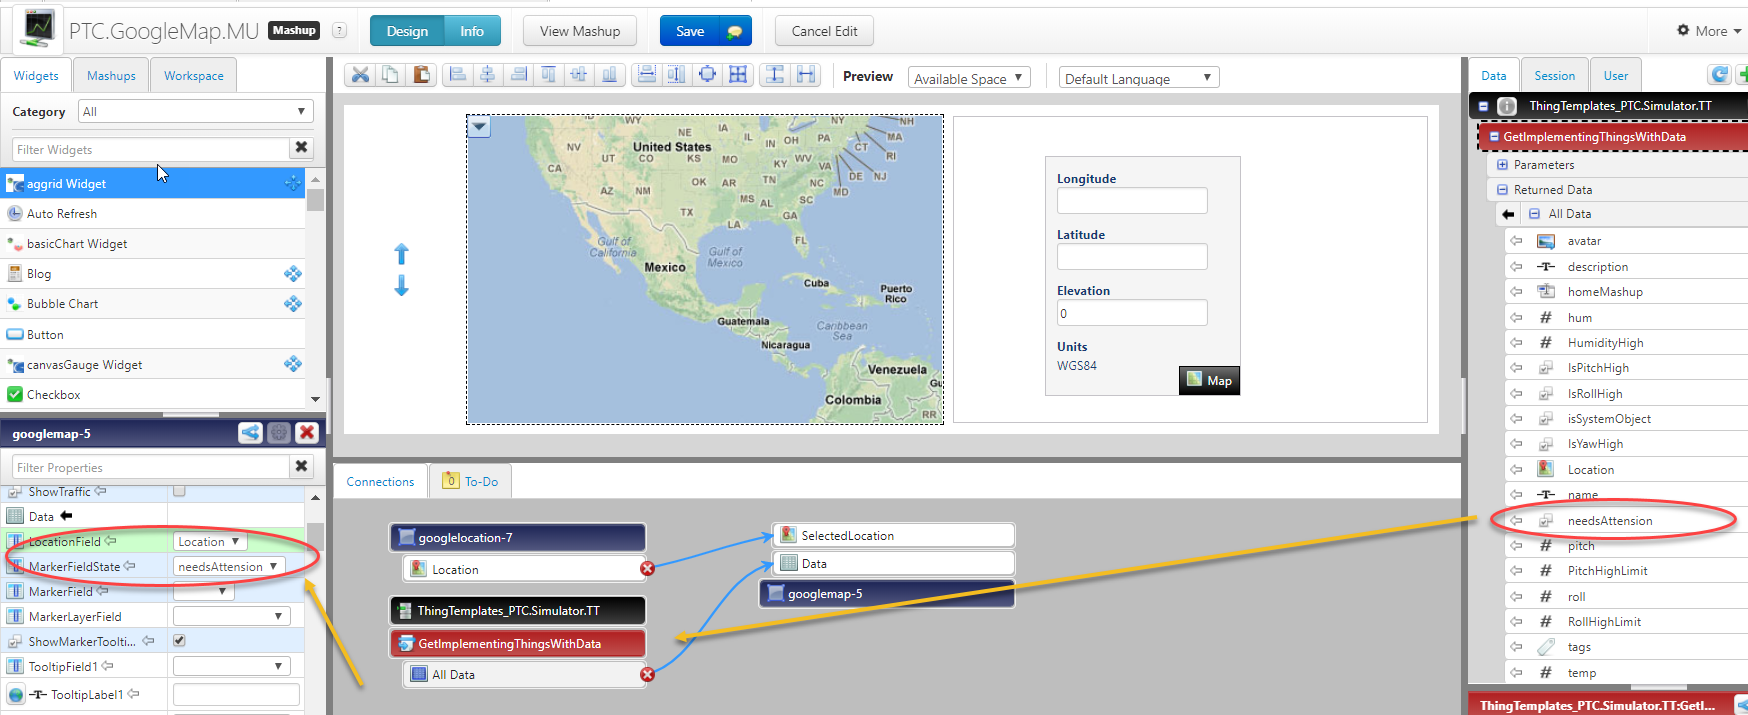Click the blue up arrow beside map
1748x715 pixels.
401,254
